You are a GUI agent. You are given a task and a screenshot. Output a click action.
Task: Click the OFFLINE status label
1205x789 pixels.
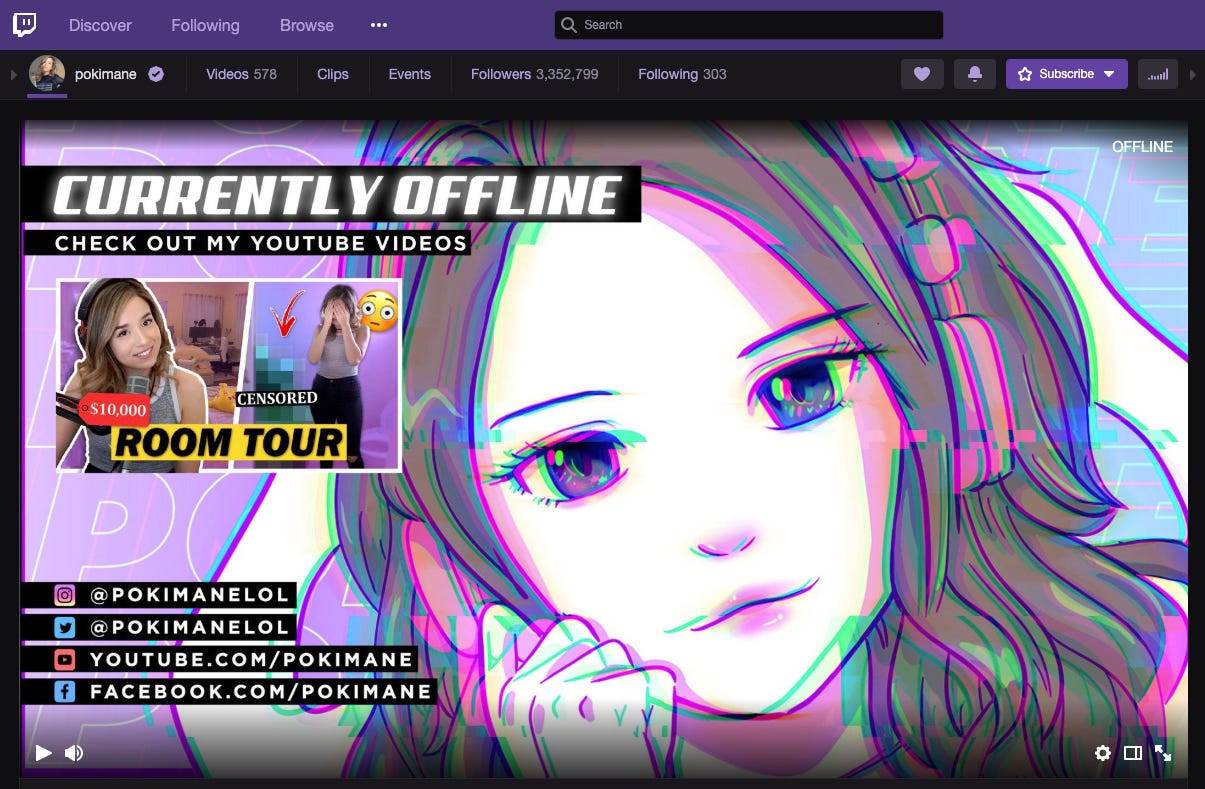coord(1142,147)
